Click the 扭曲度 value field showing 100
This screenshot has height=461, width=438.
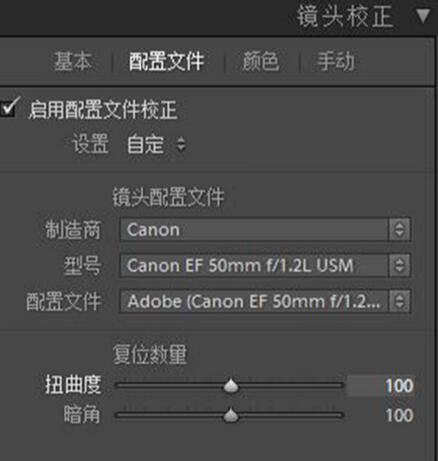tap(381, 386)
